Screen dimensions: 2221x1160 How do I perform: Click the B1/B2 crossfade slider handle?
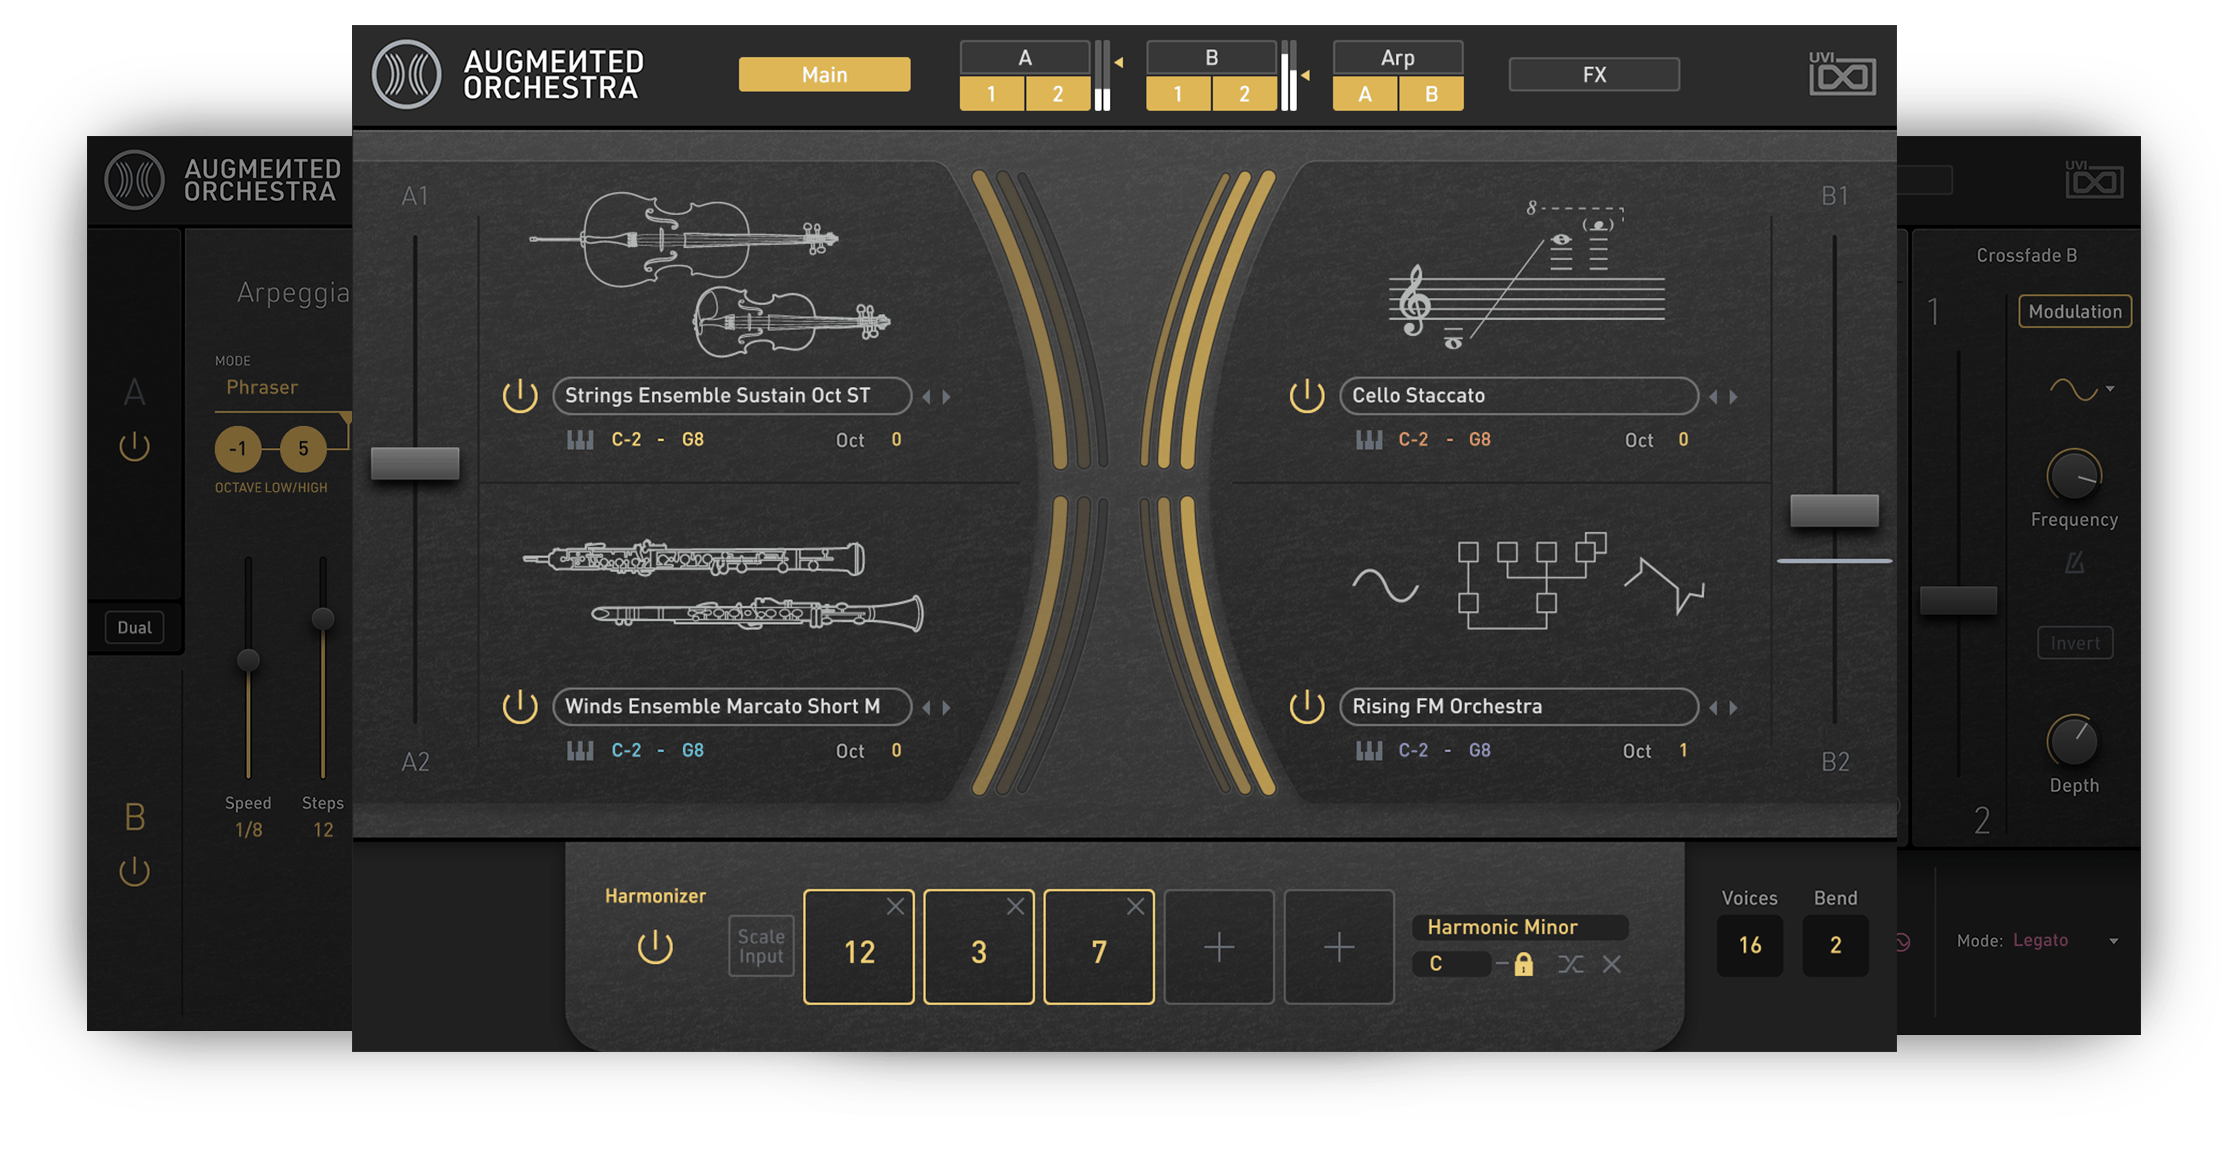(1834, 510)
